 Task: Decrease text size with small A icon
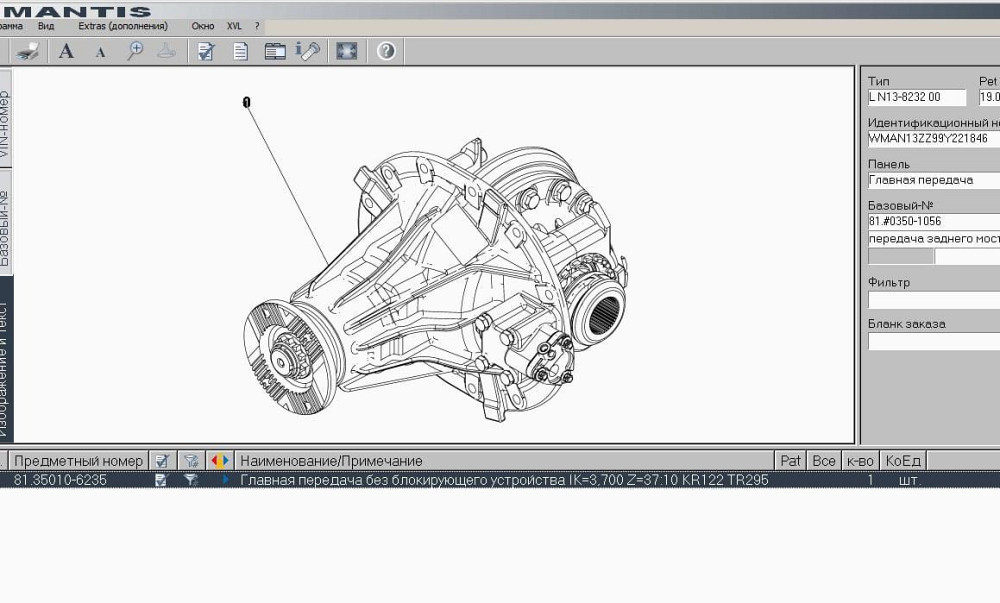coord(100,52)
